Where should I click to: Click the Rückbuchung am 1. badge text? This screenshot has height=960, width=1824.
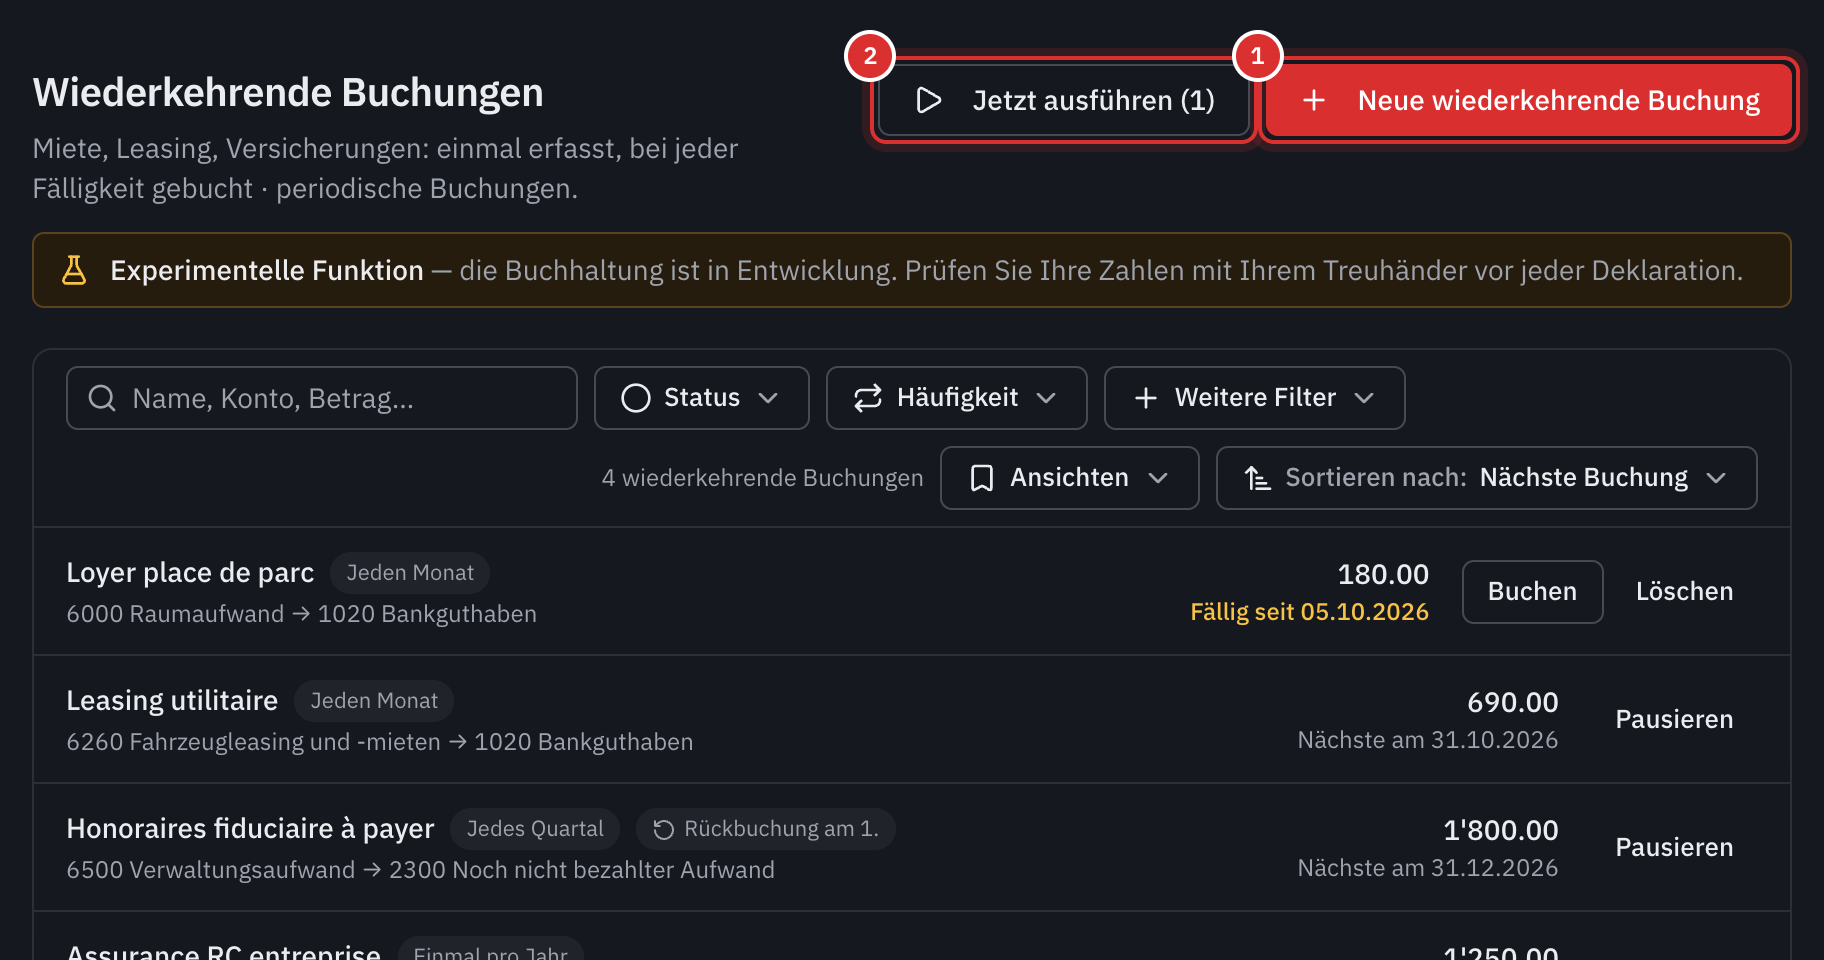tap(781, 829)
